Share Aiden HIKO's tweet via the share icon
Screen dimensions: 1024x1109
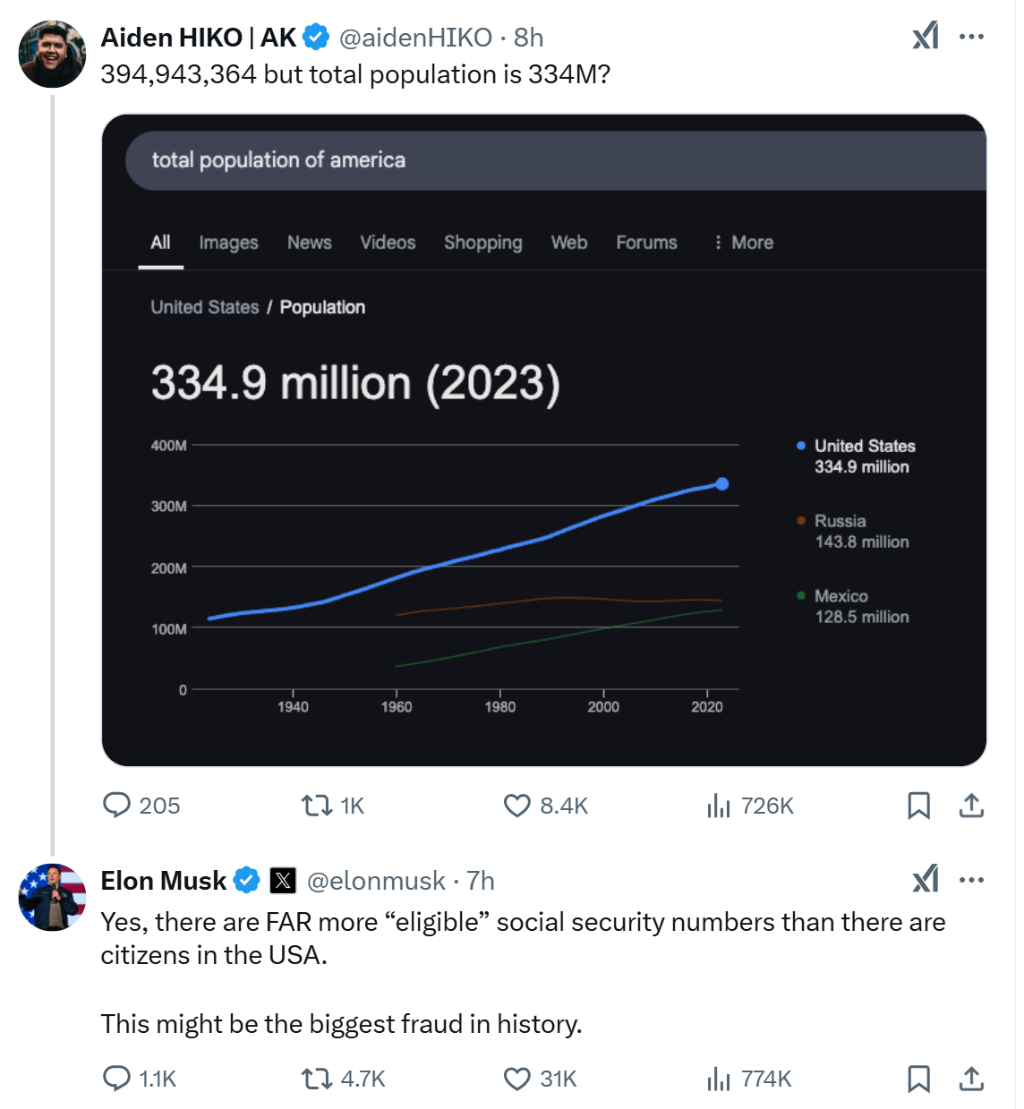click(970, 805)
